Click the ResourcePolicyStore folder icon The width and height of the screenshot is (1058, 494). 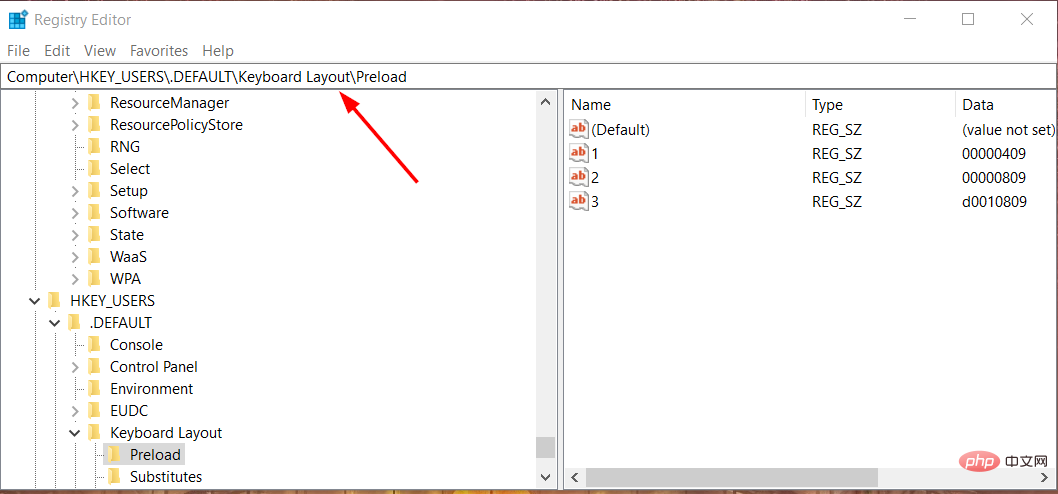[x=95, y=125]
